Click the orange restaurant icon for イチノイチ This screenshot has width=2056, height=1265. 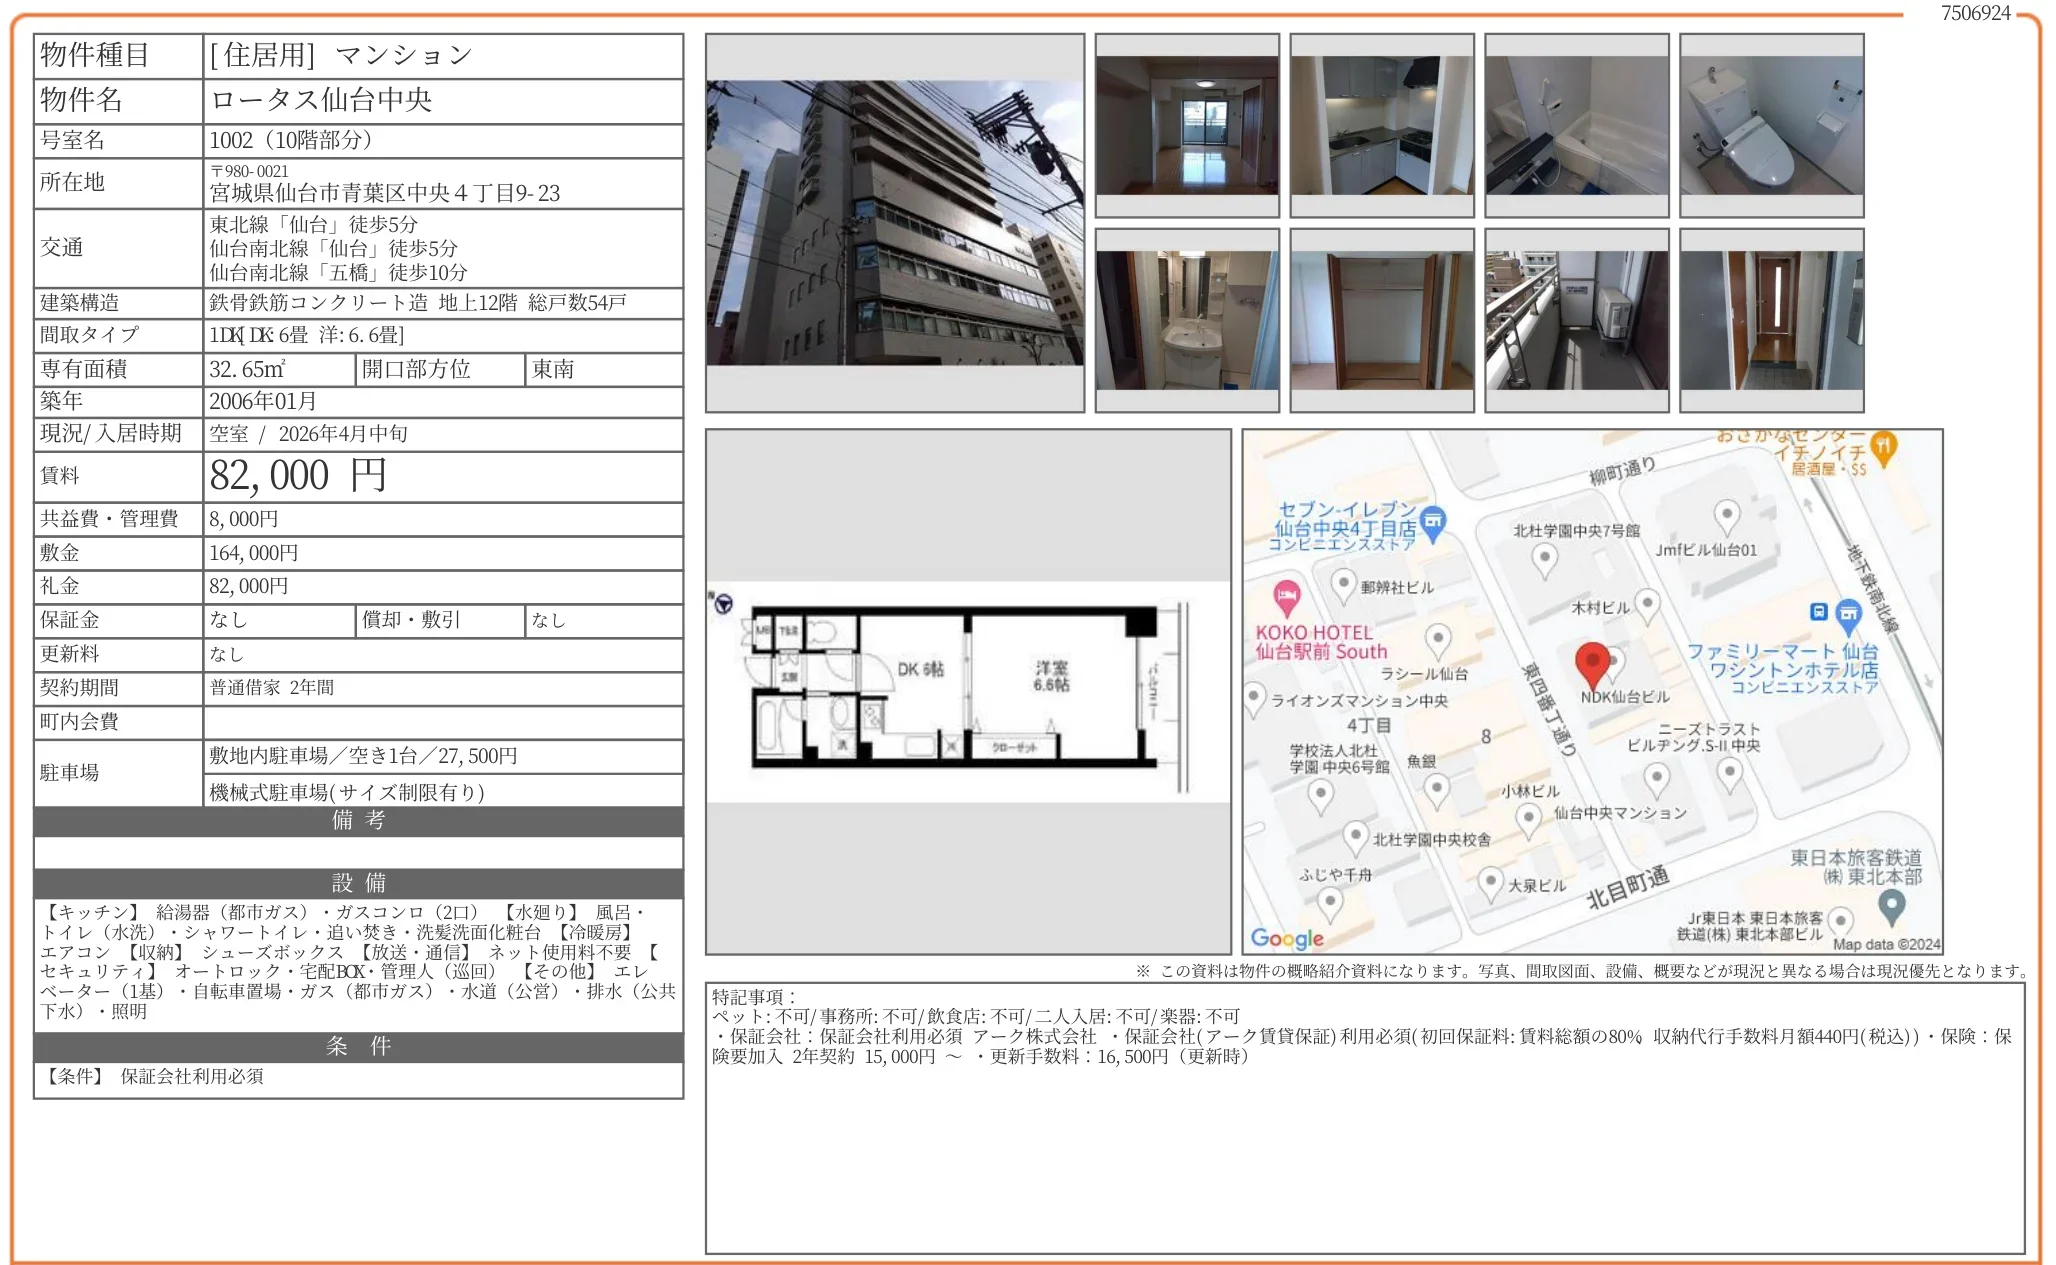click(1883, 447)
